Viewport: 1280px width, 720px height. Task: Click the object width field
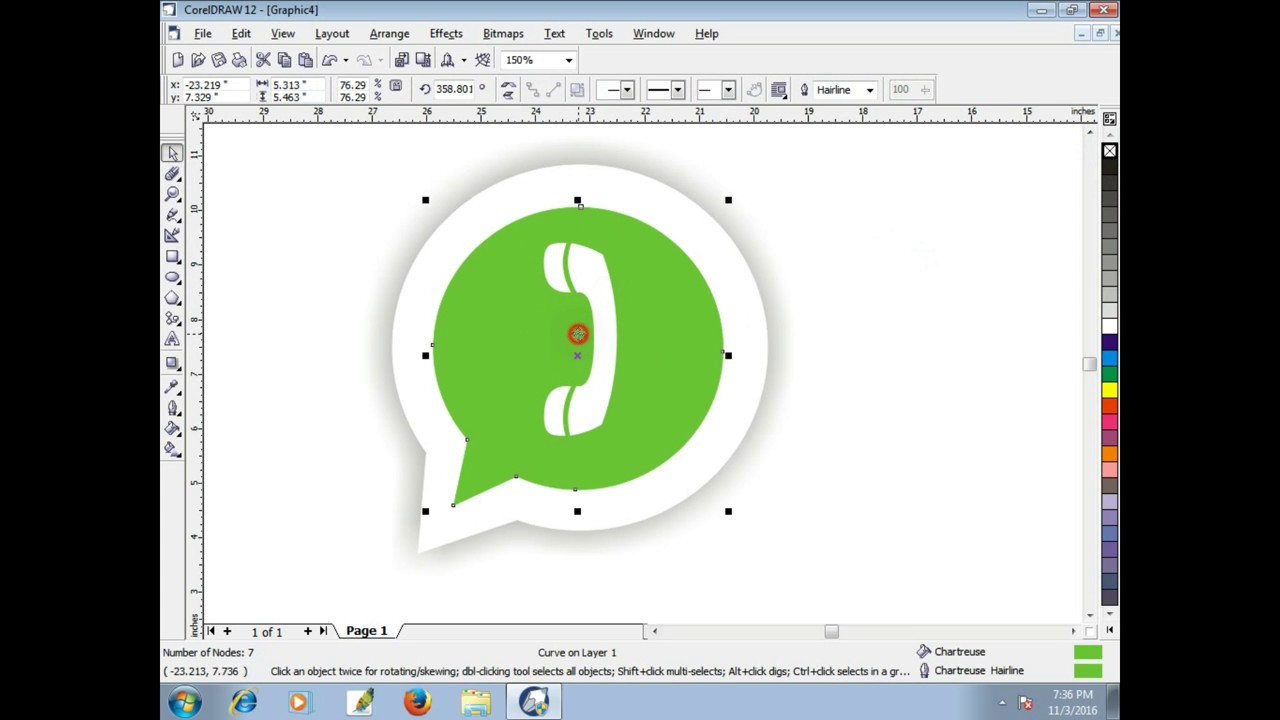click(298, 85)
